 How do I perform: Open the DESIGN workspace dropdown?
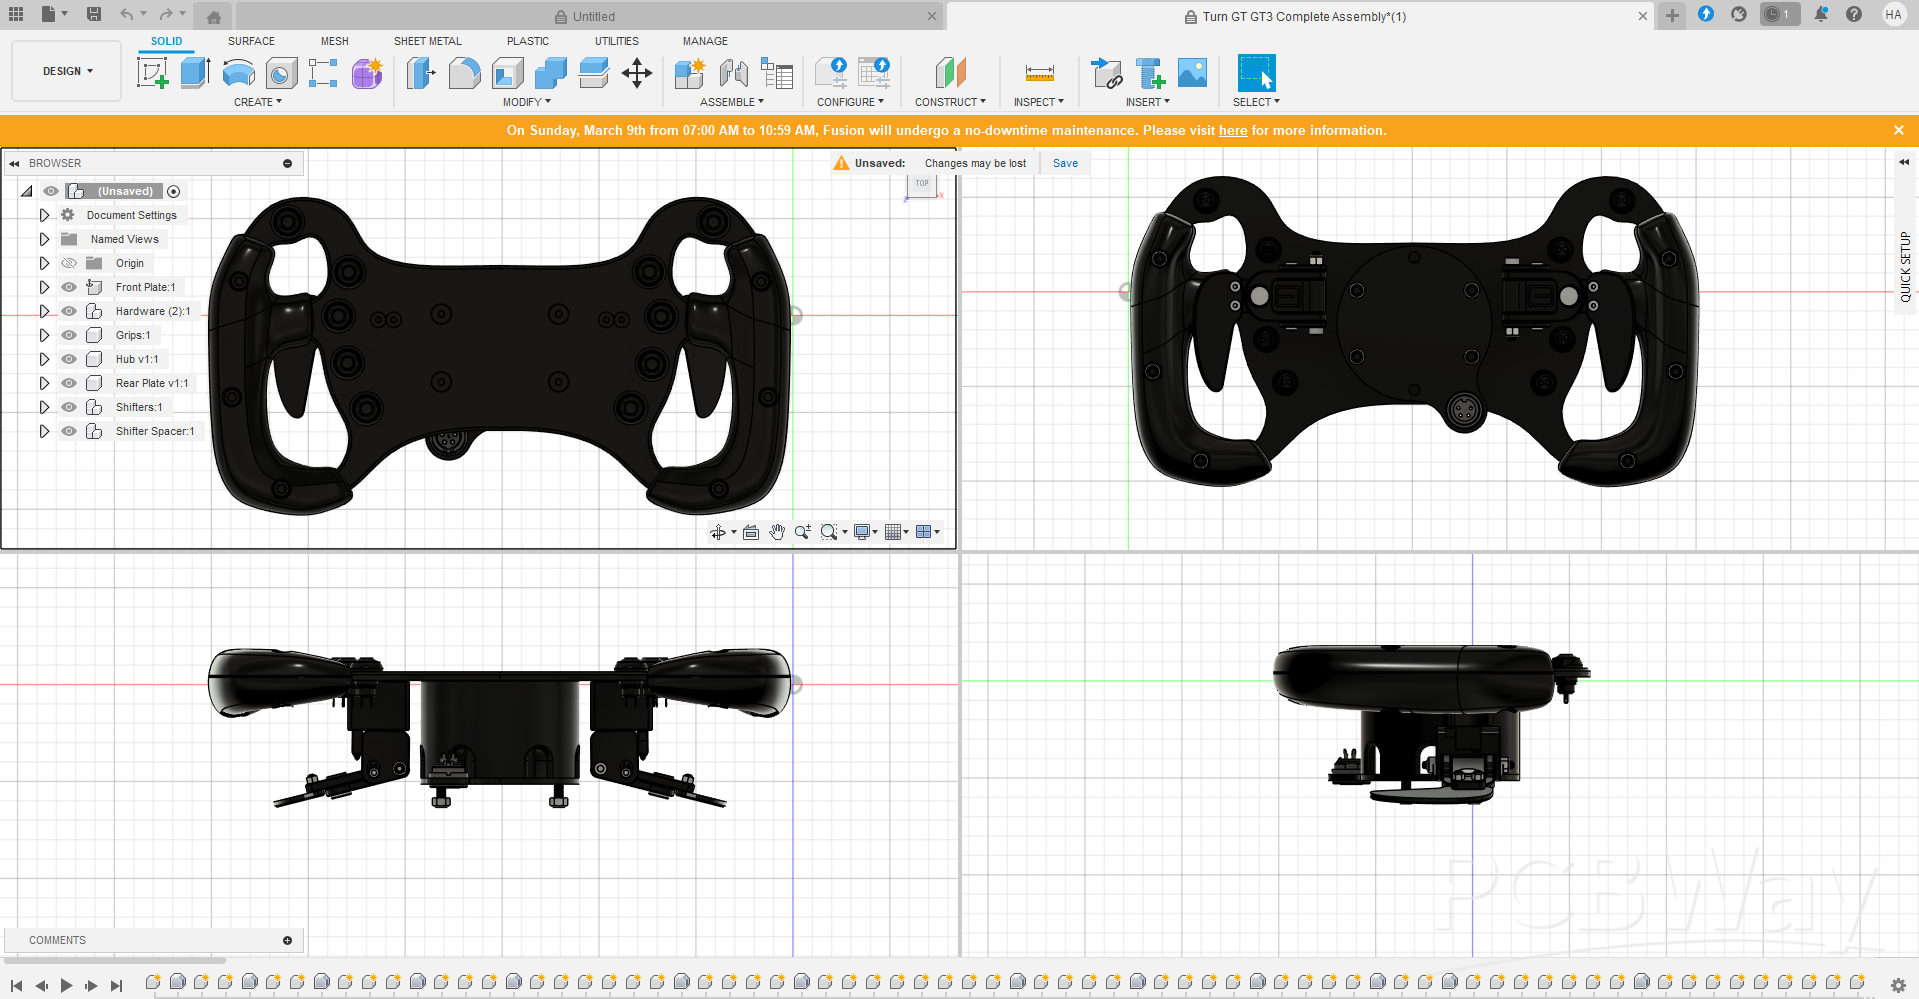click(67, 71)
